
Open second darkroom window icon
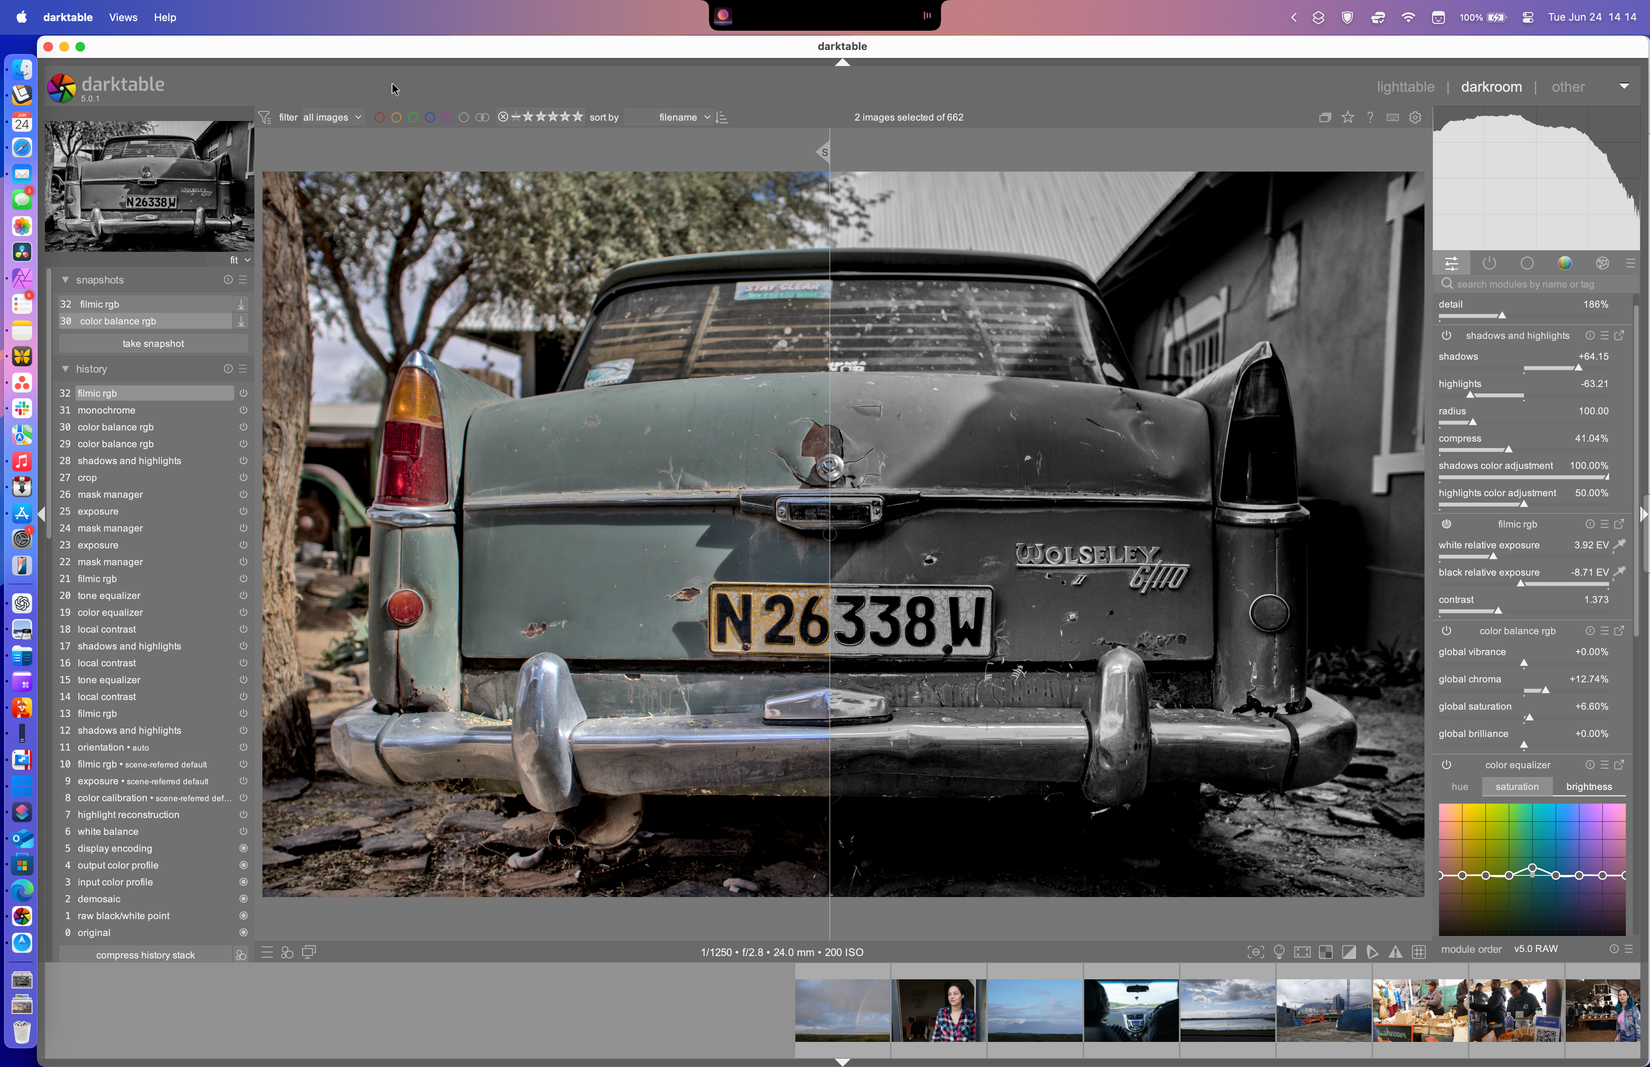(308, 952)
